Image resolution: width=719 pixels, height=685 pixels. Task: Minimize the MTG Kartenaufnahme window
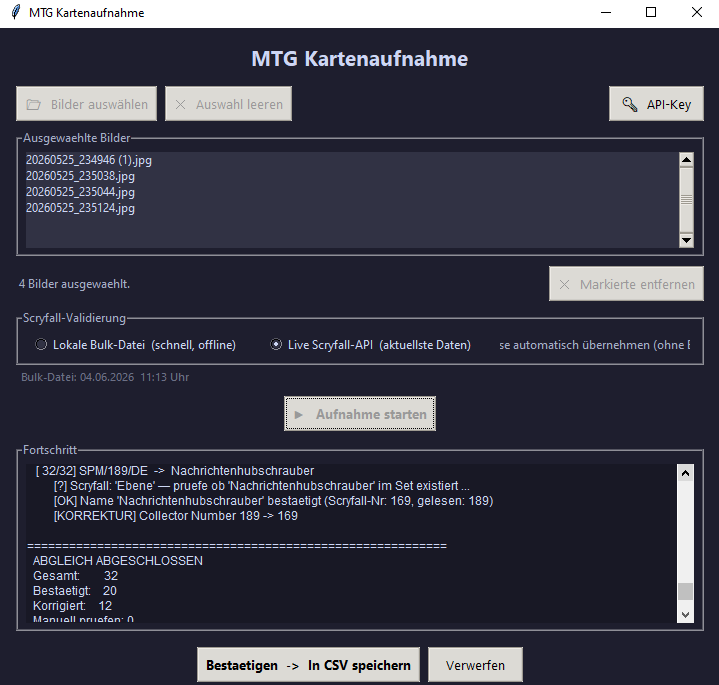click(606, 12)
